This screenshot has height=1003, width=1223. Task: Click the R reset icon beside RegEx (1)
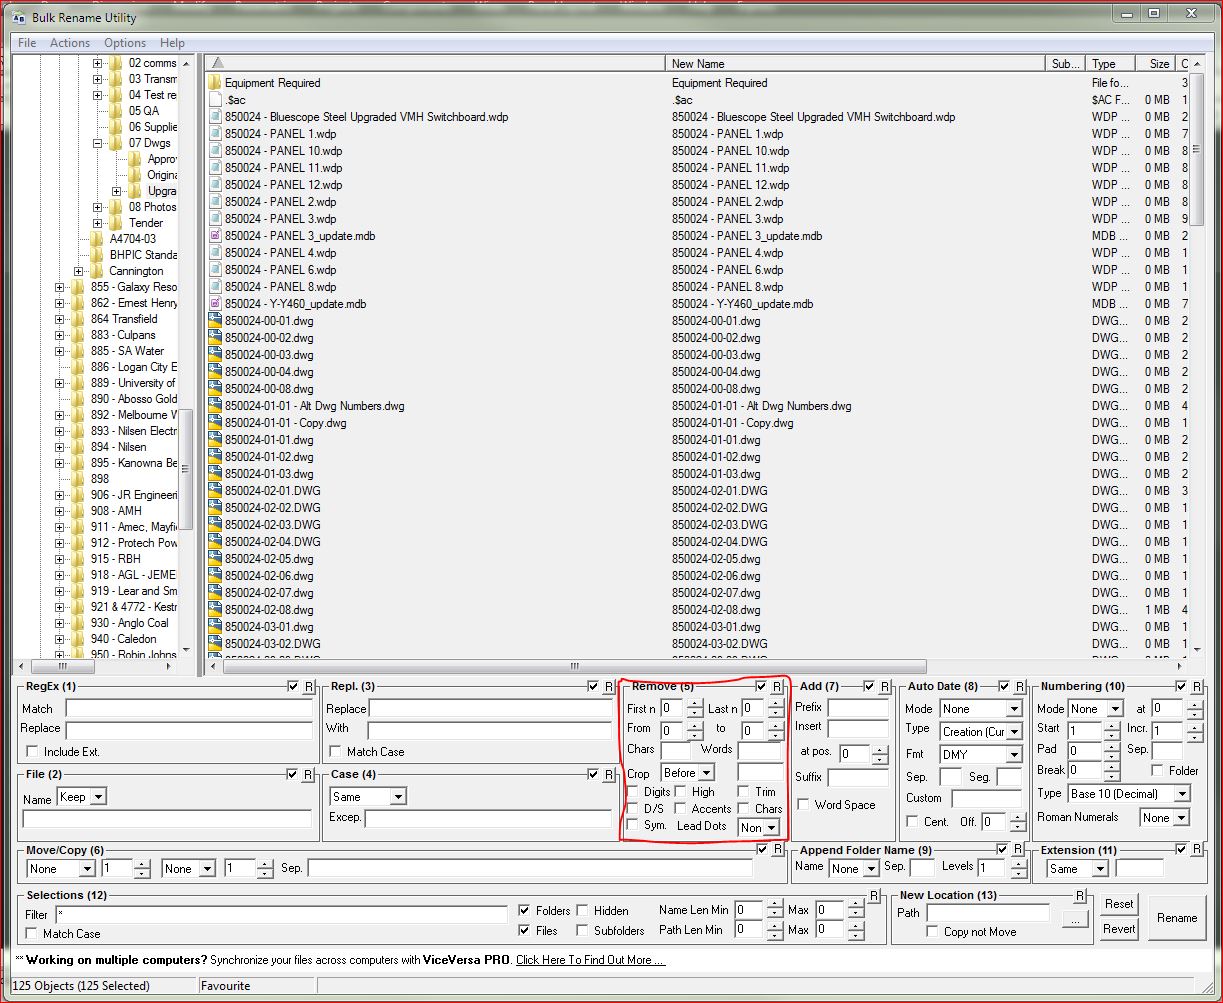click(x=307, y=687)
